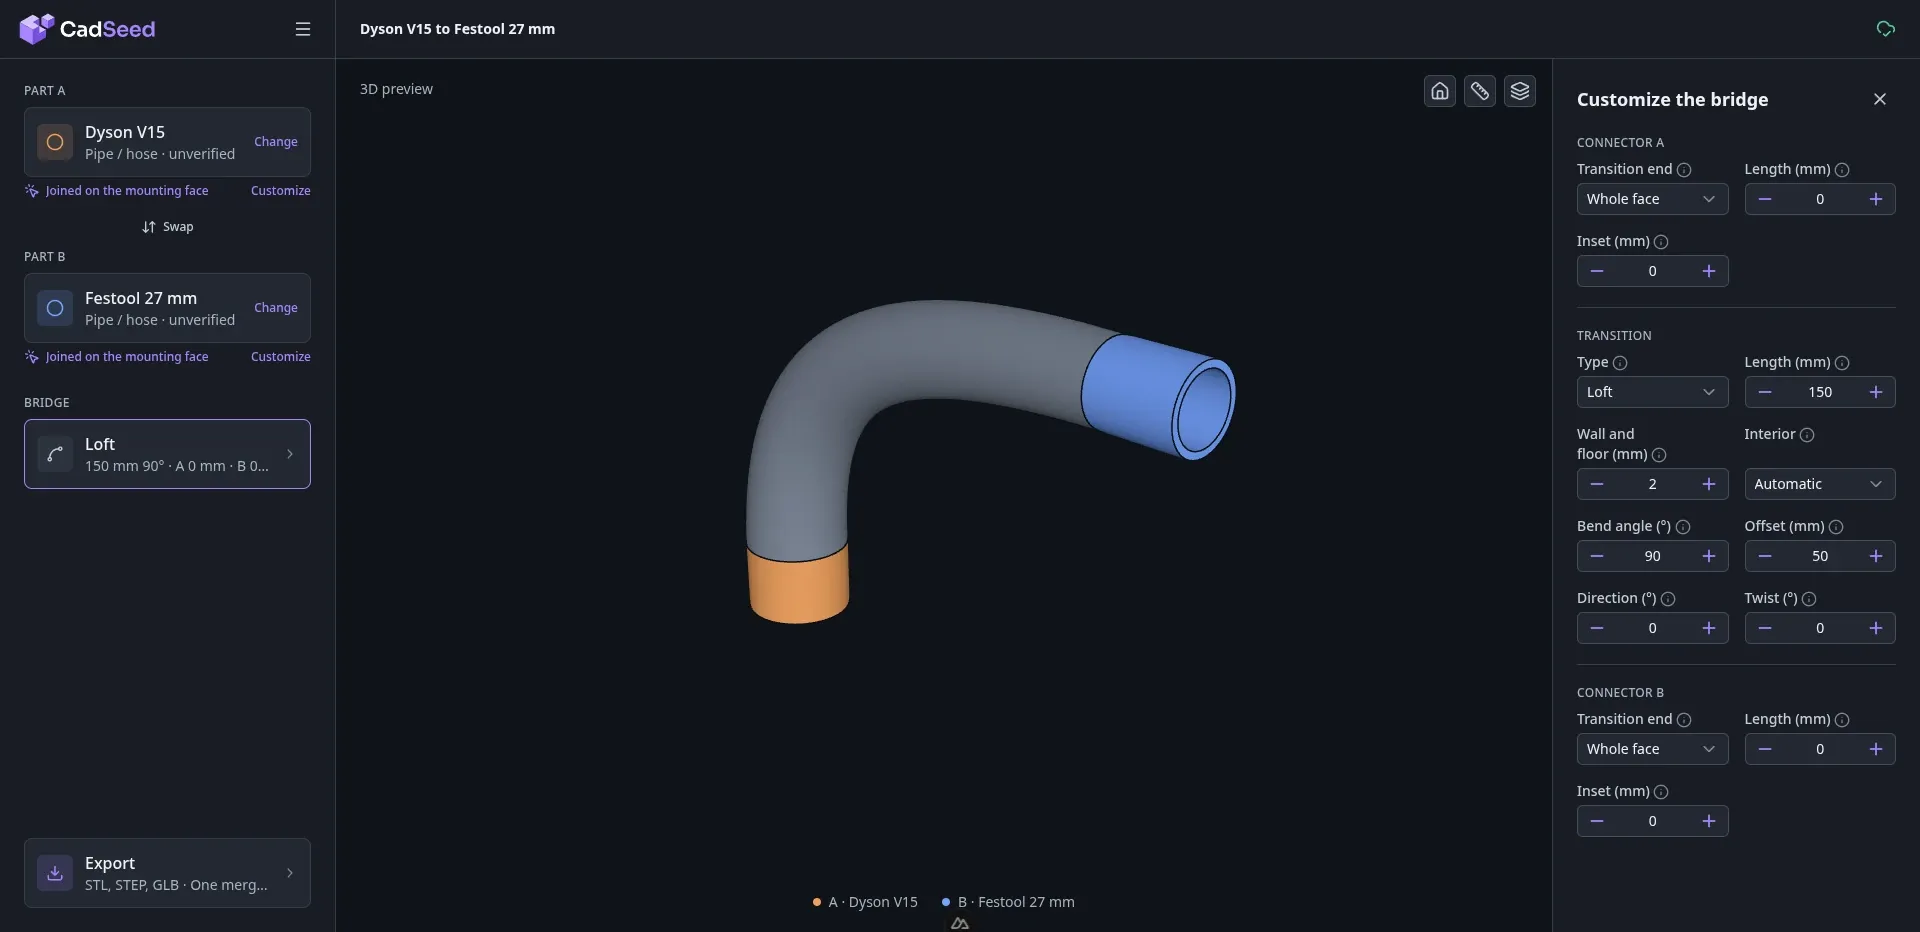
Task: Click the Bend angle value field
Action: pyautogui.click(x=1652, y=556)
